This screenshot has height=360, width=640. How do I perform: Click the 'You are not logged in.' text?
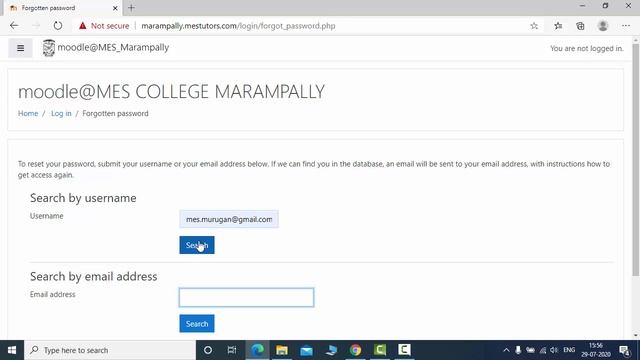coord(587,49)
